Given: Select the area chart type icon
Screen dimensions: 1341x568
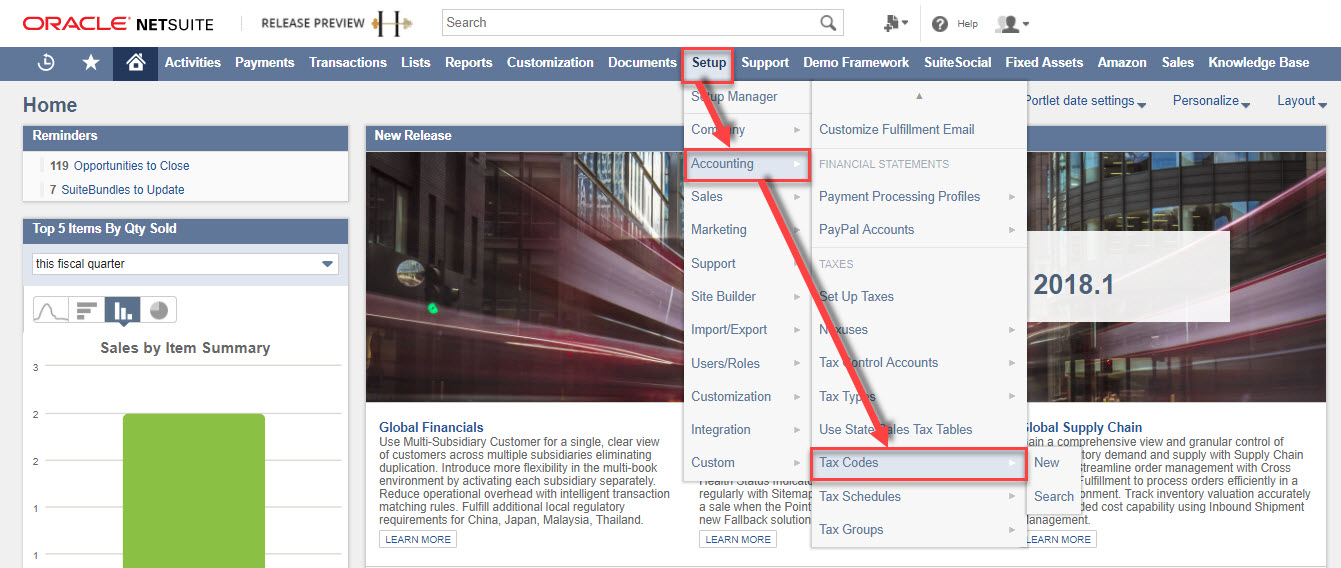Looking at the screenshot, I should click(51, 310).
